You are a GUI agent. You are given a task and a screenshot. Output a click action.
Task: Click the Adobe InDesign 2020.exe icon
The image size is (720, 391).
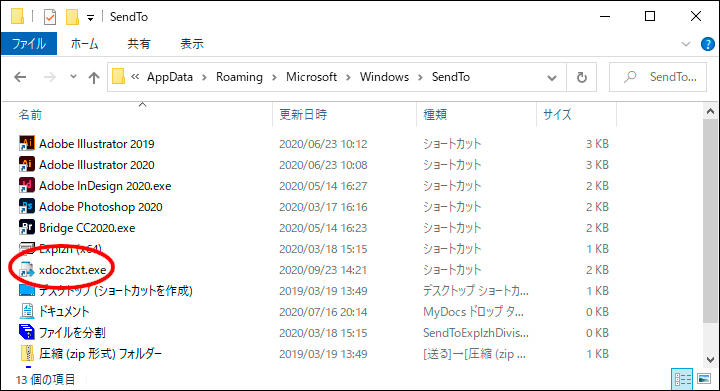pos(27,185)
